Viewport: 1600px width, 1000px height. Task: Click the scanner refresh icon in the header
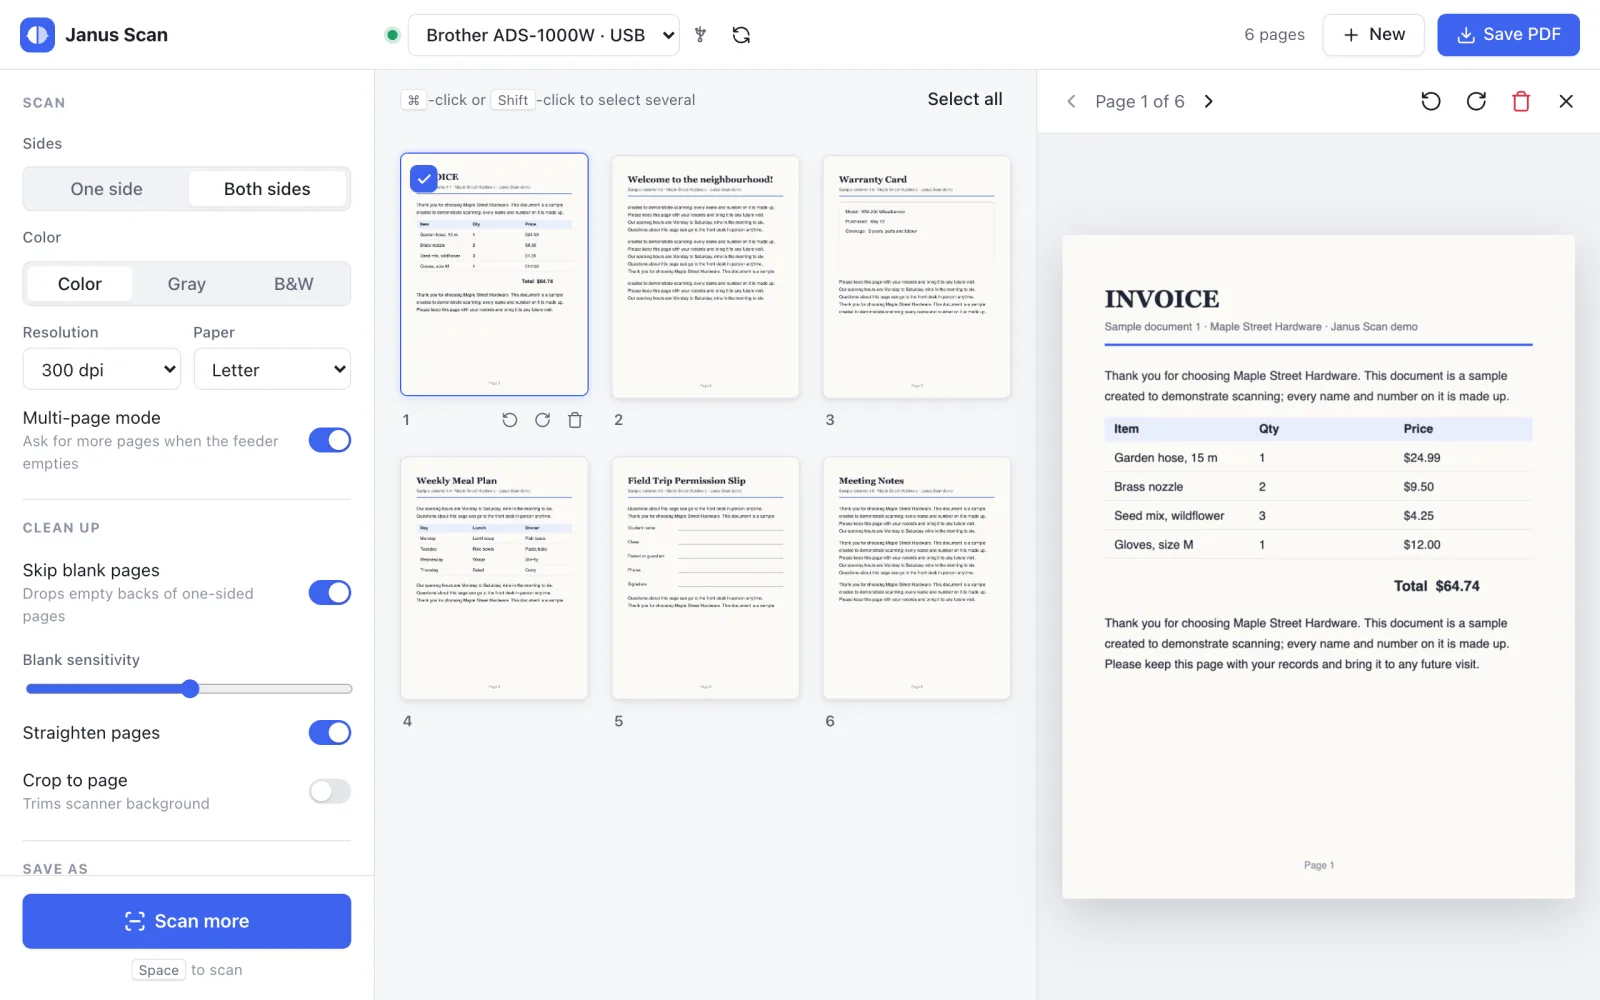pos(741,35)
